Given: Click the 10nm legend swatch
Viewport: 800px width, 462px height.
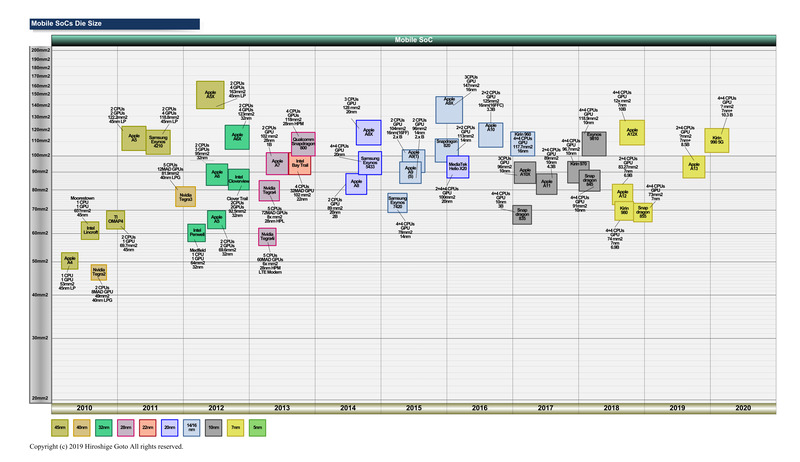Looking at the screenshot, I should point(213,427).
